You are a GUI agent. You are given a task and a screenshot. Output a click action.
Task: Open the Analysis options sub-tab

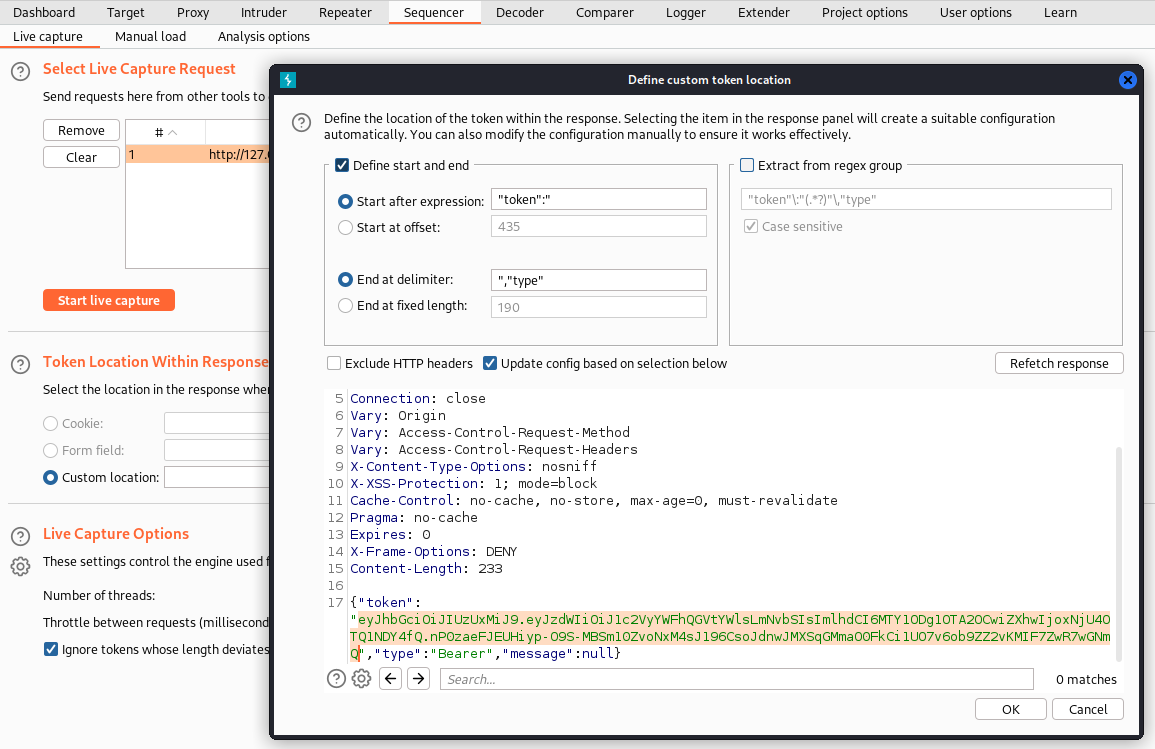pyautogui.click(x=264, y=36)
